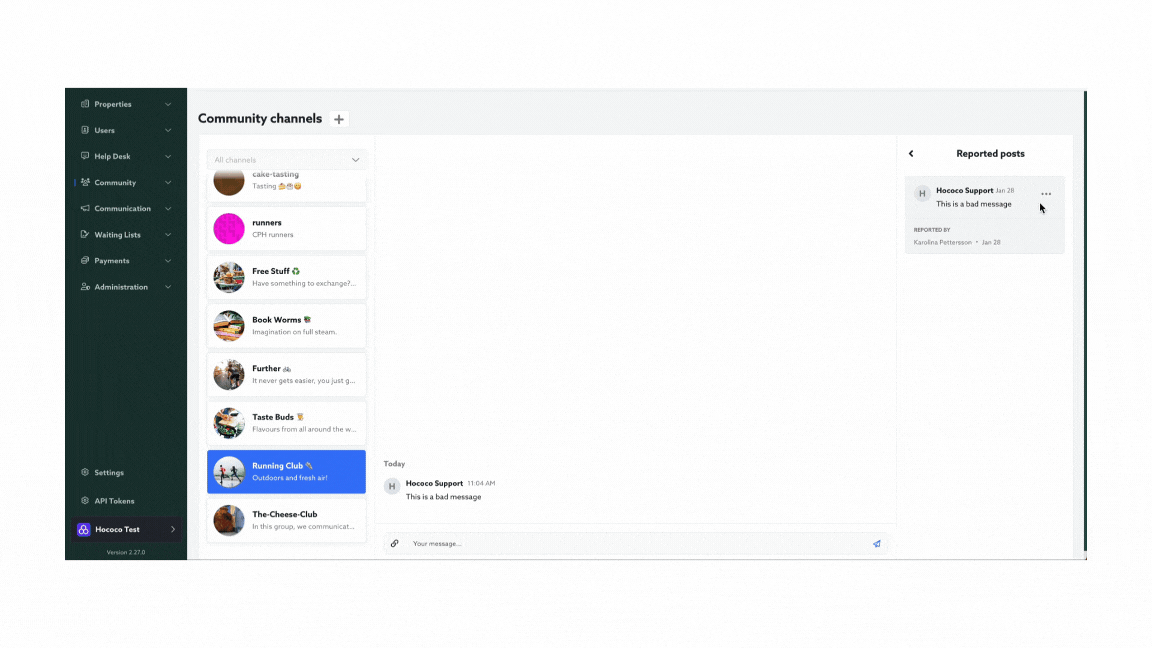Open three-dot menu on reported post
The width and height of the screenshot is (1152, 648).
[x=1046, y=194]
